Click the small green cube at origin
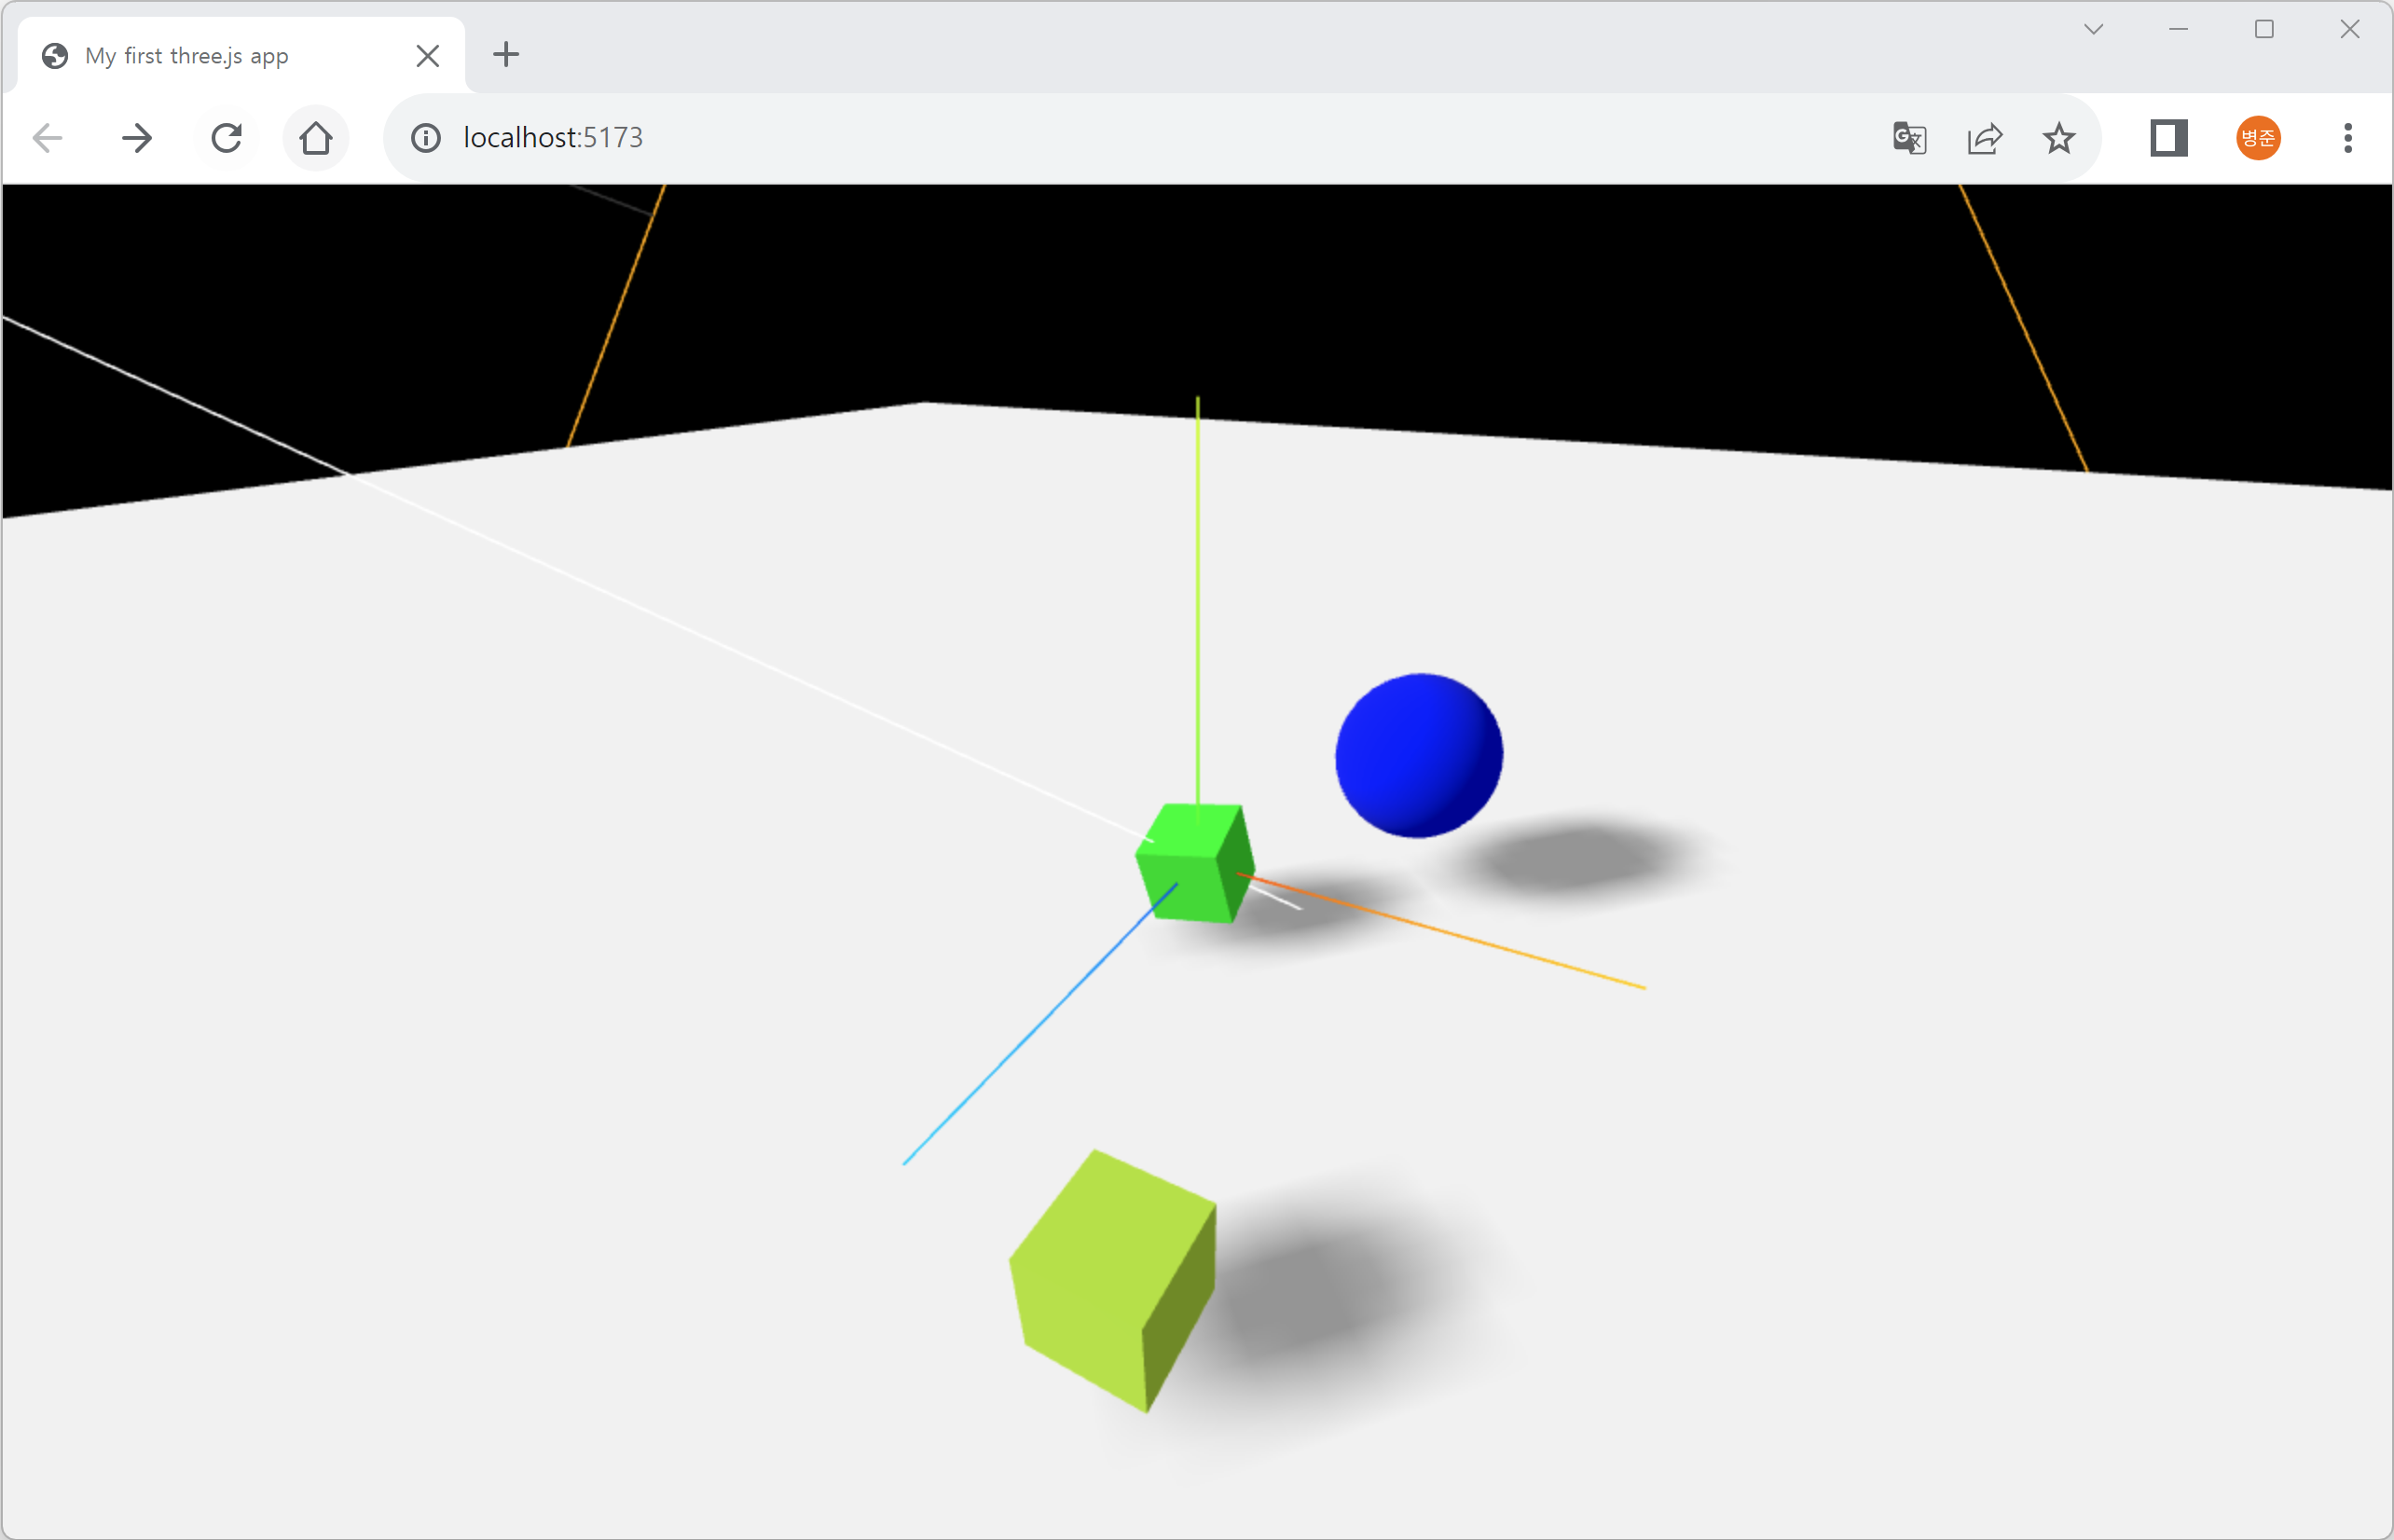The height and width of the screenshot is (1540, 2394). [1192, 862]
